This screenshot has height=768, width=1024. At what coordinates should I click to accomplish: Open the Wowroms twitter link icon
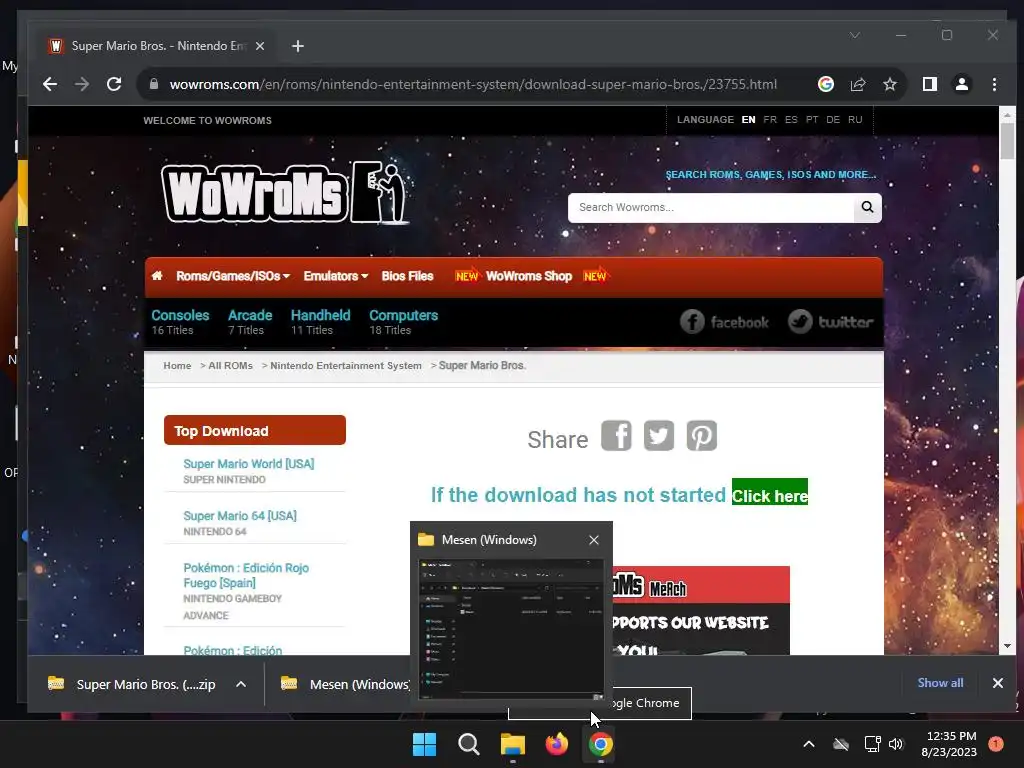click(x=830, y=322)
